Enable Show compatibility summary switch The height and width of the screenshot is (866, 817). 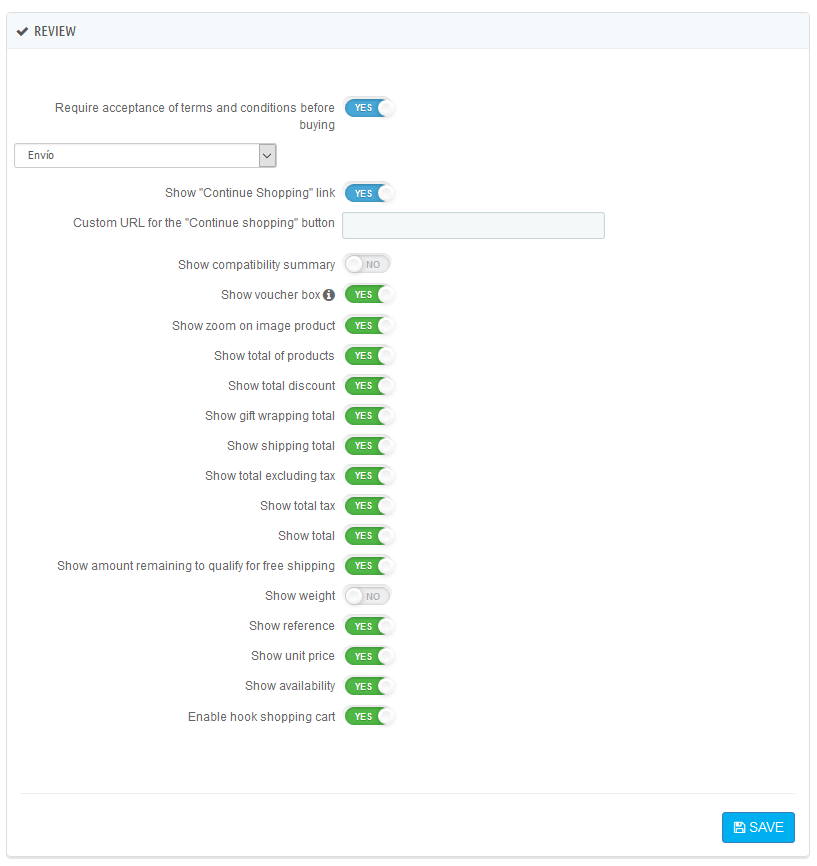367,264
